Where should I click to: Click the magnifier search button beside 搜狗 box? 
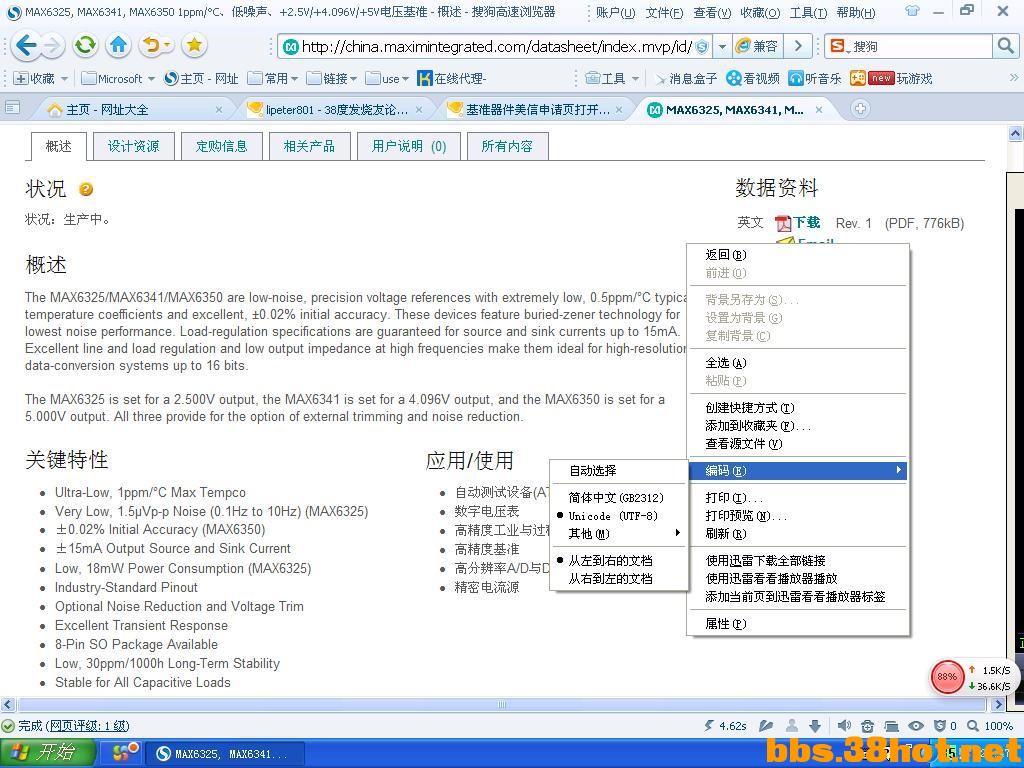click(x=1005, y=46)
